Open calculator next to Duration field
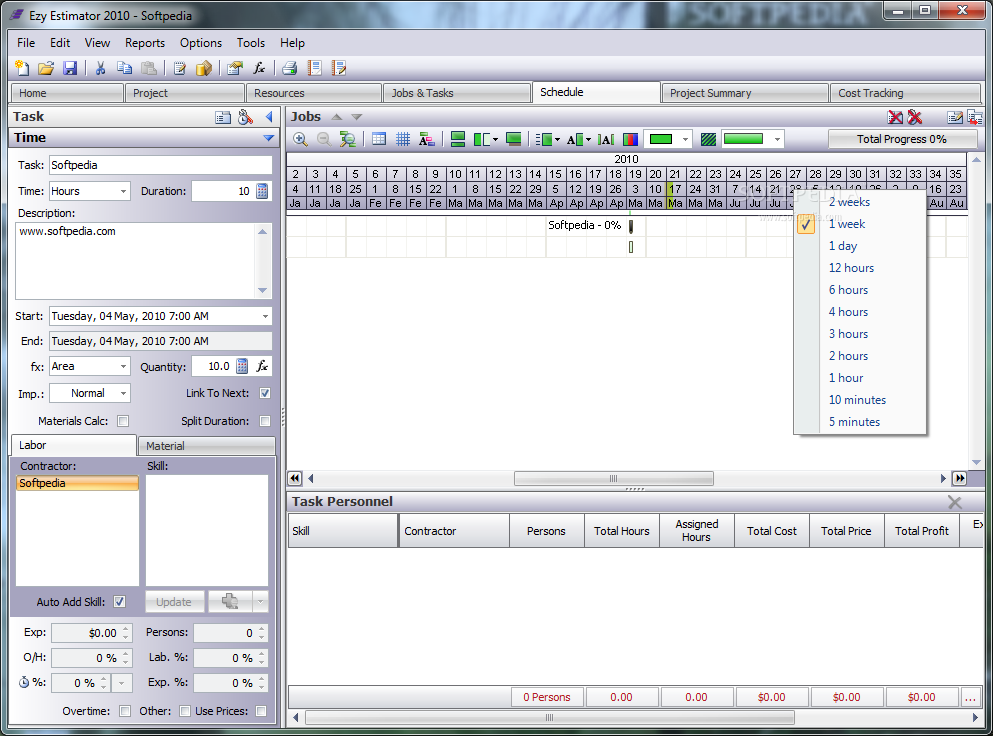Viewport: 993px width, 736px height. point(262,191)
